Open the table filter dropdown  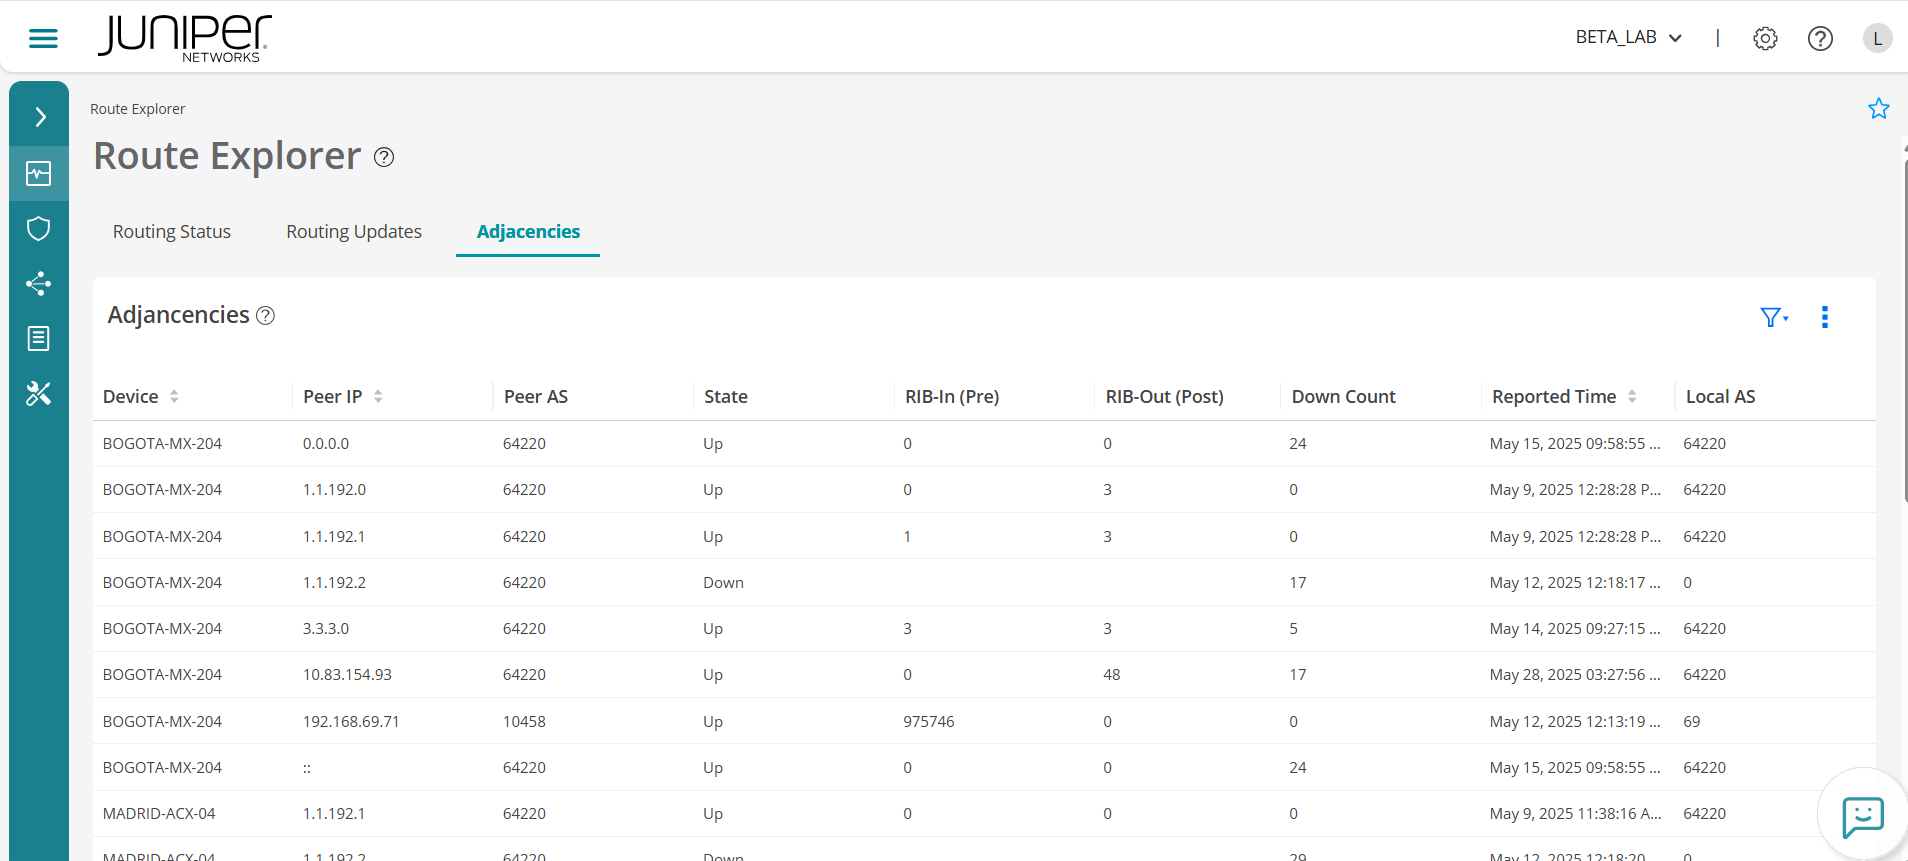point(1773,317)
